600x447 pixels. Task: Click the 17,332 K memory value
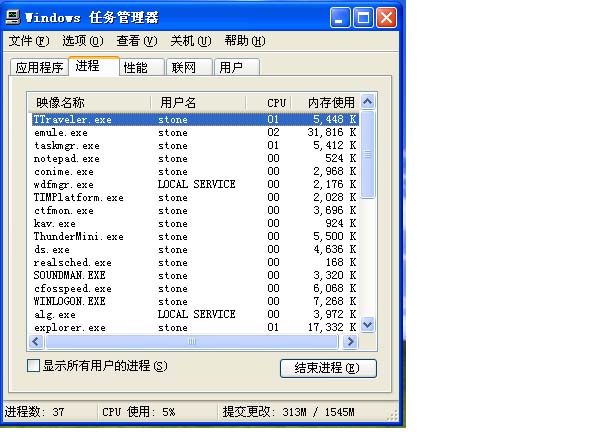332,328
